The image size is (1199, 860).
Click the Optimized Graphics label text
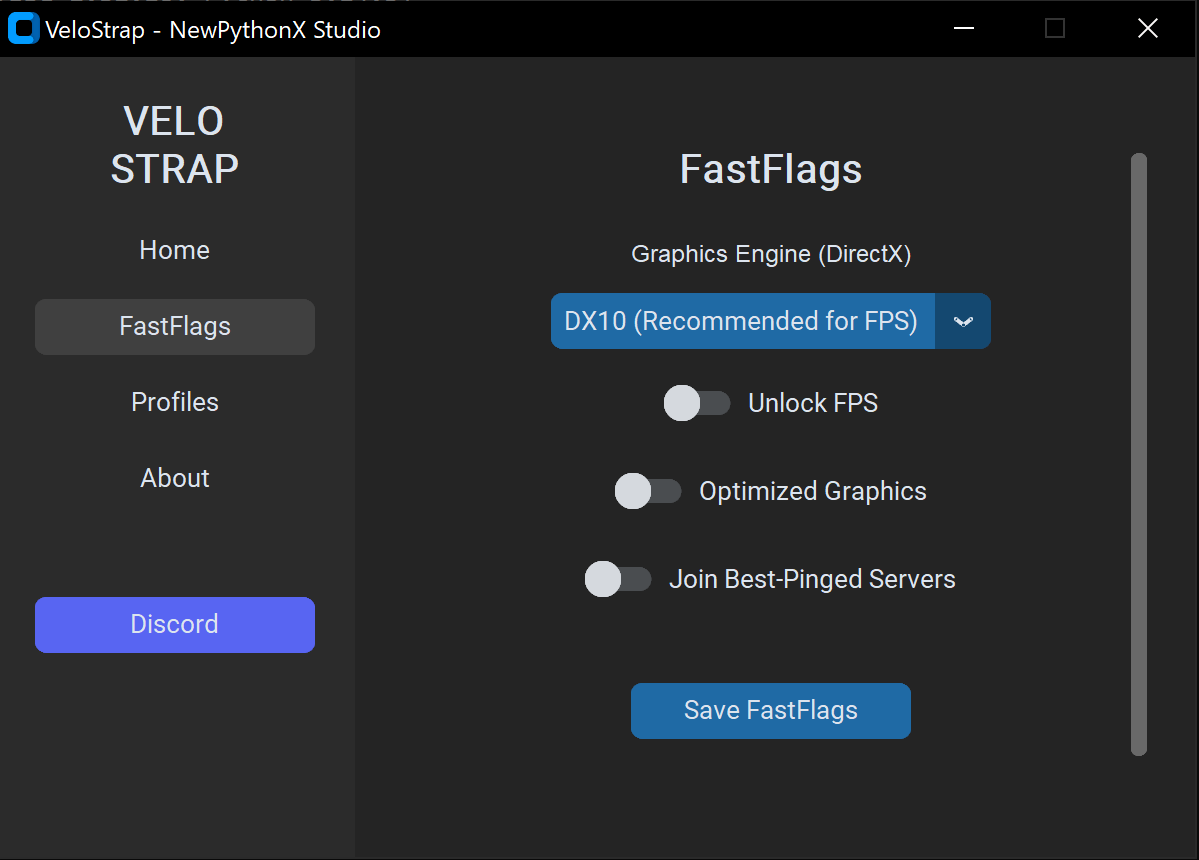point(812,491)
